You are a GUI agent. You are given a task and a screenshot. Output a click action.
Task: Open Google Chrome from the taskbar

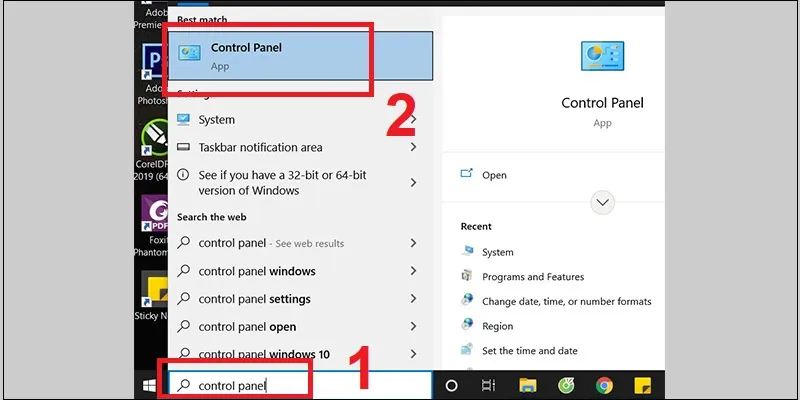click(604, 385)
